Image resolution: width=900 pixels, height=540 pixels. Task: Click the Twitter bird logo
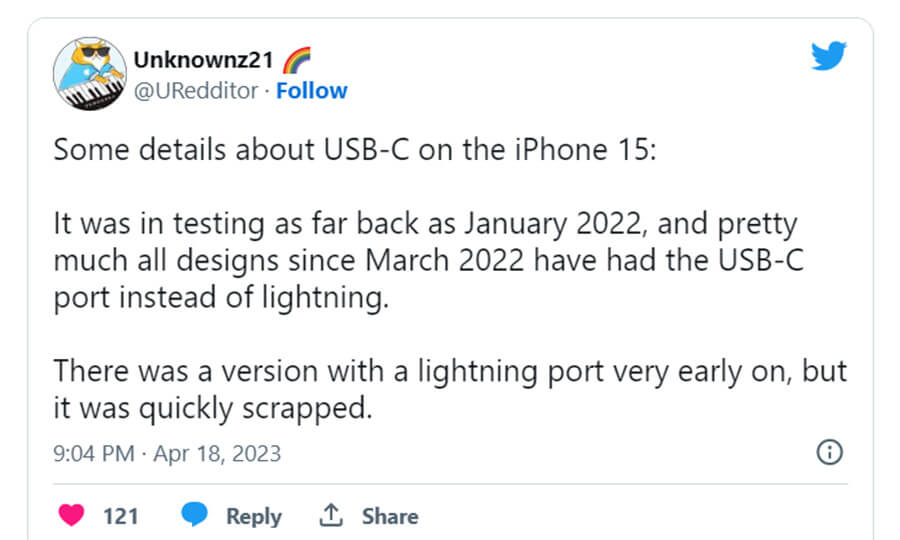[x=828, y=58]
